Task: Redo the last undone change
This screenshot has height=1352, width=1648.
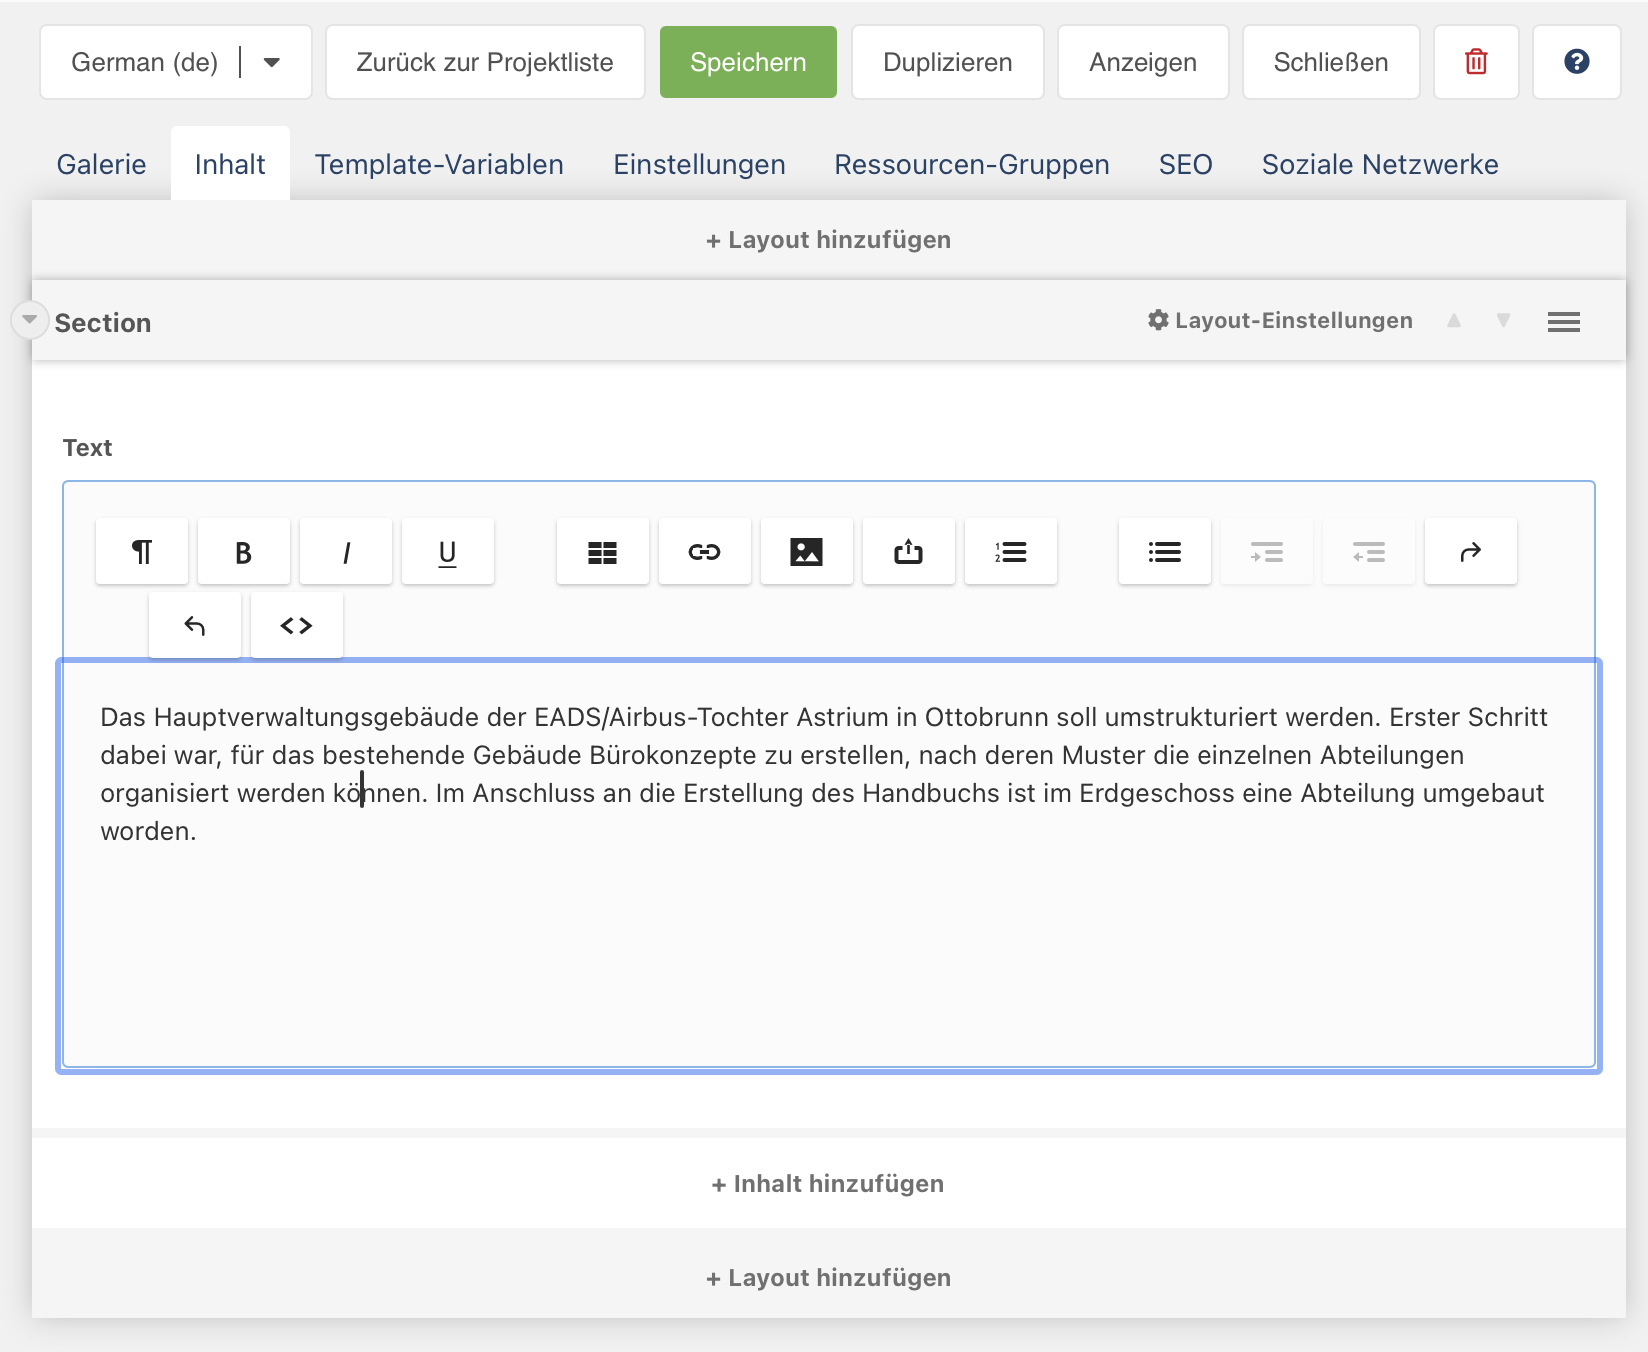Action: (x=1470, y=552)
